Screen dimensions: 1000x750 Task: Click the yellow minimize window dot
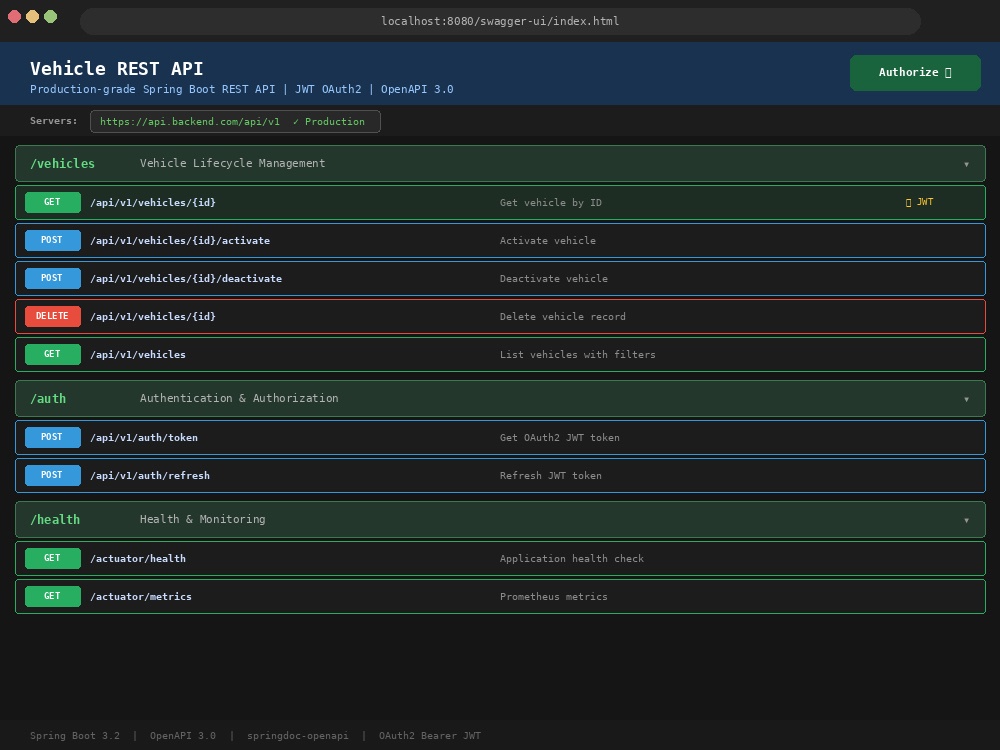(x=33, y=17)
